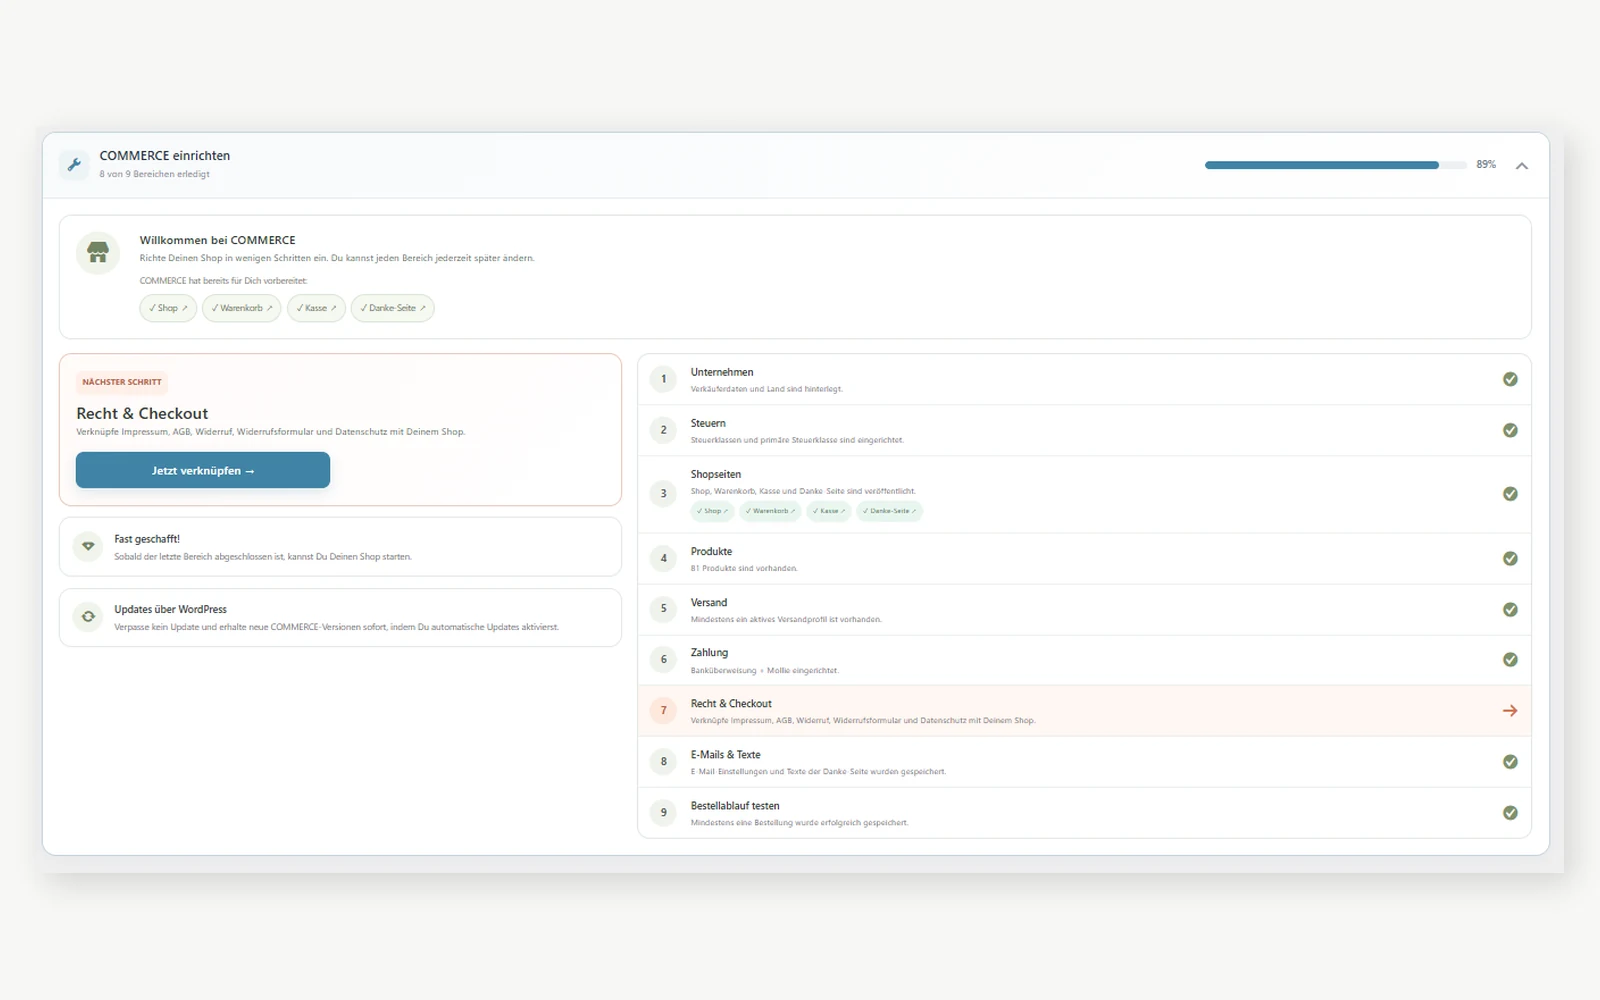Open the Danke-Seite chip in welcome box
Viewport: 1600px width, 1000px height.
pos(392,308)
